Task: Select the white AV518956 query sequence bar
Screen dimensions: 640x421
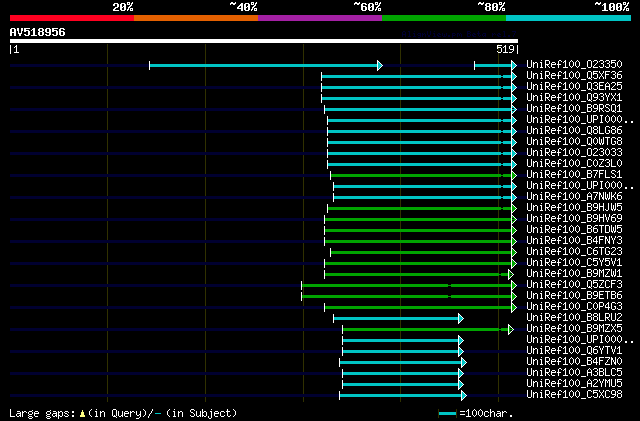Action: coord(264,41)
